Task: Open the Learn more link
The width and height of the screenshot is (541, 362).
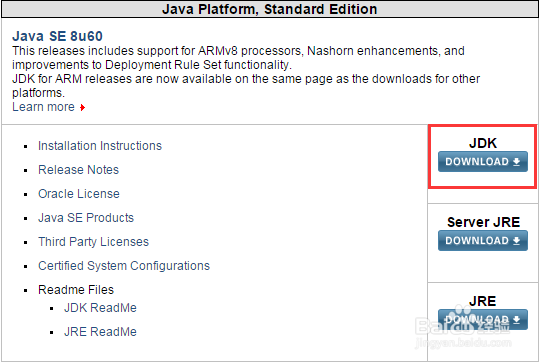Action: coord(43,107)
